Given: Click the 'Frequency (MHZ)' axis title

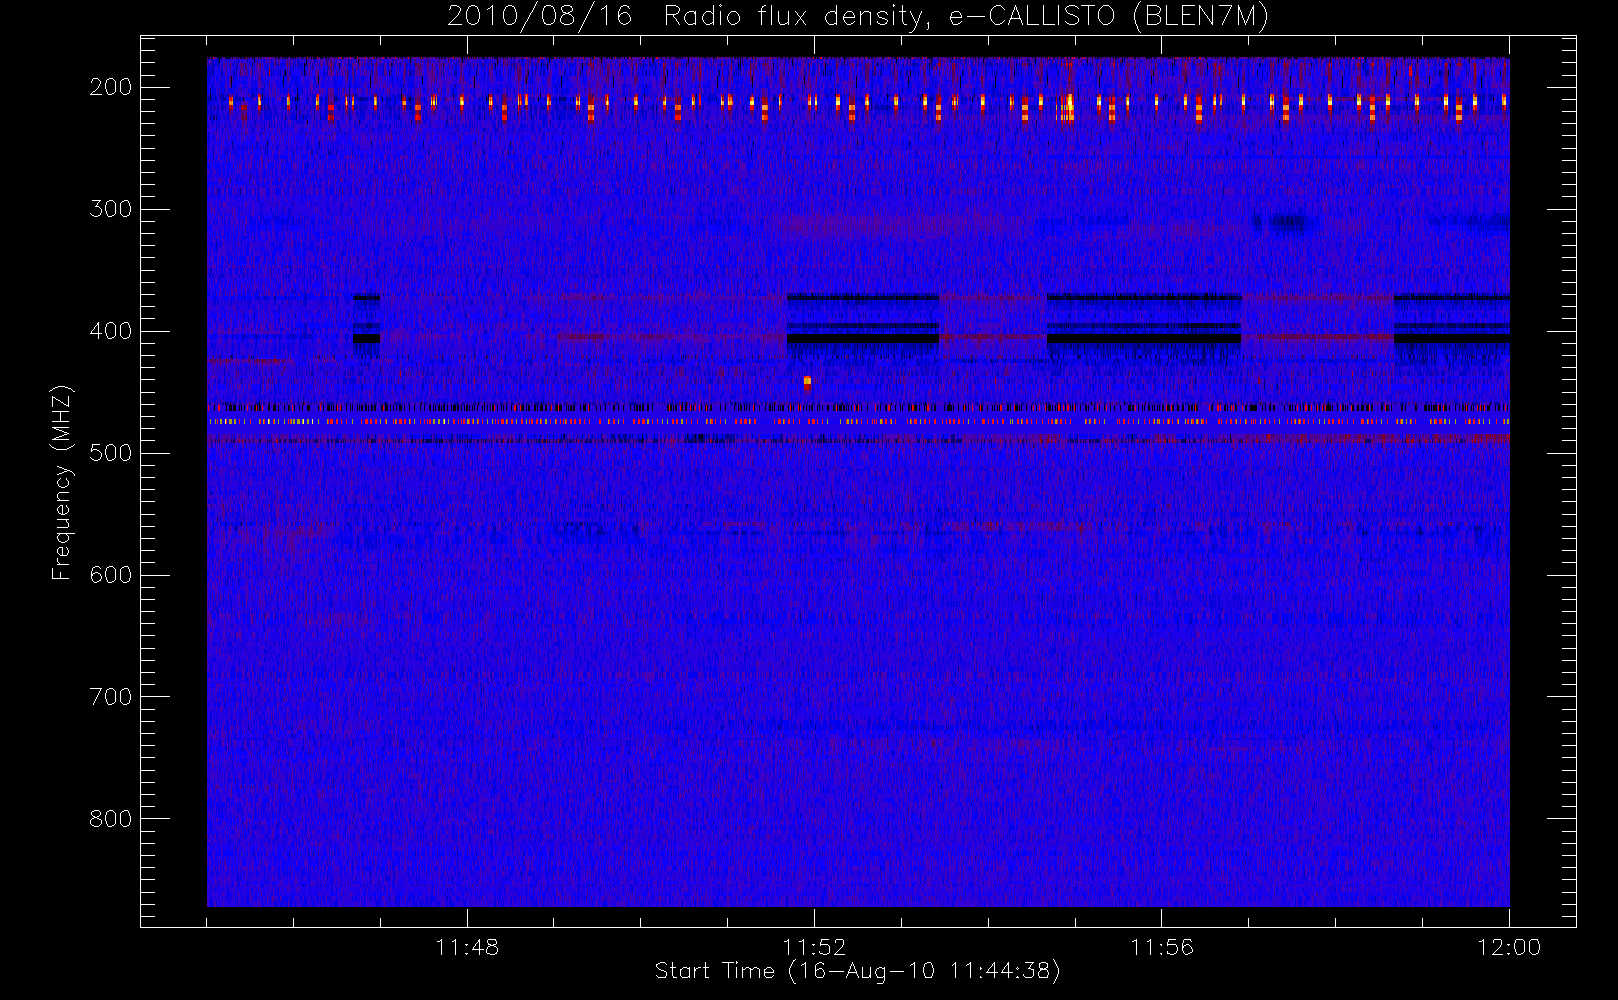Looking at the screenshot, I should (62, 482).
